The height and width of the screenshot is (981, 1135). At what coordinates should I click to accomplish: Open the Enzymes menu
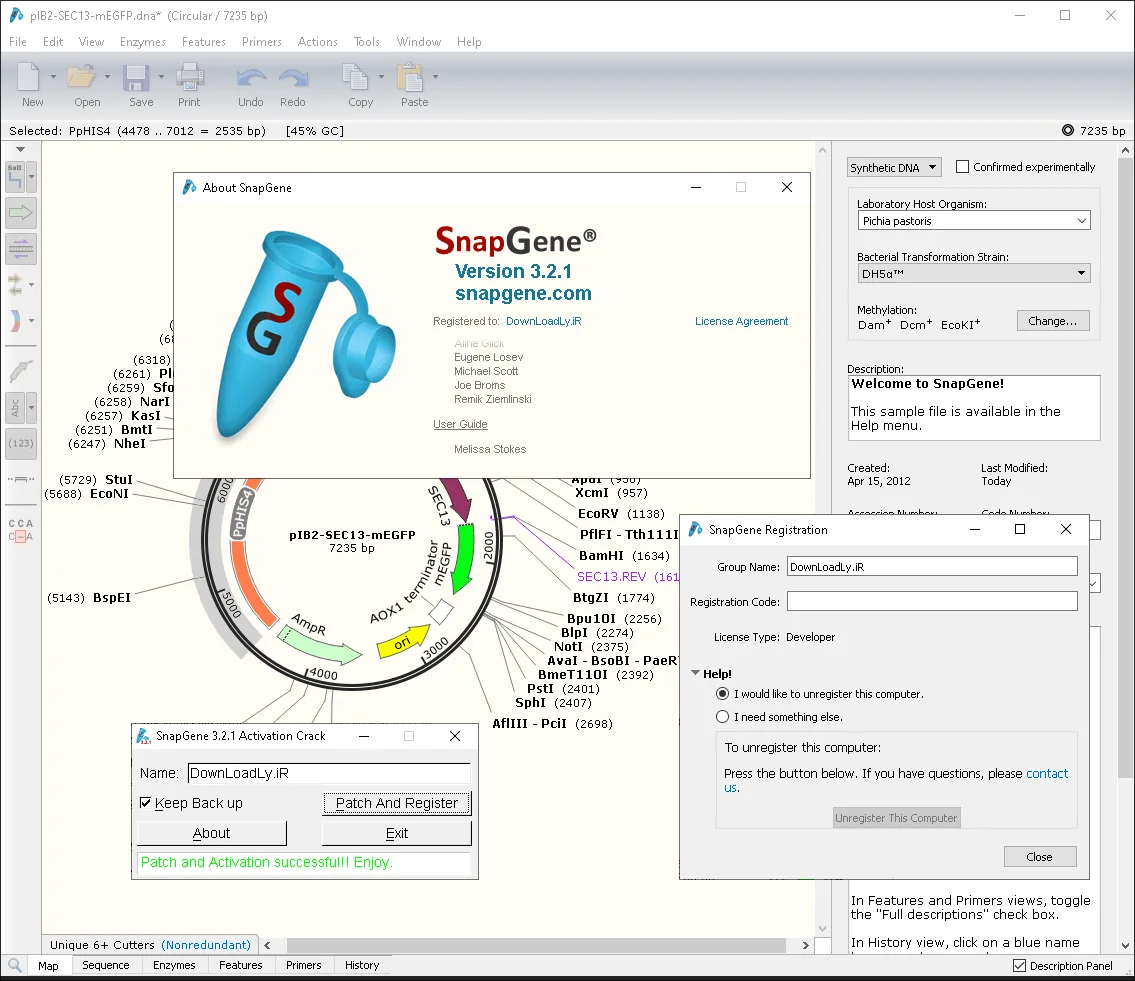143,42
